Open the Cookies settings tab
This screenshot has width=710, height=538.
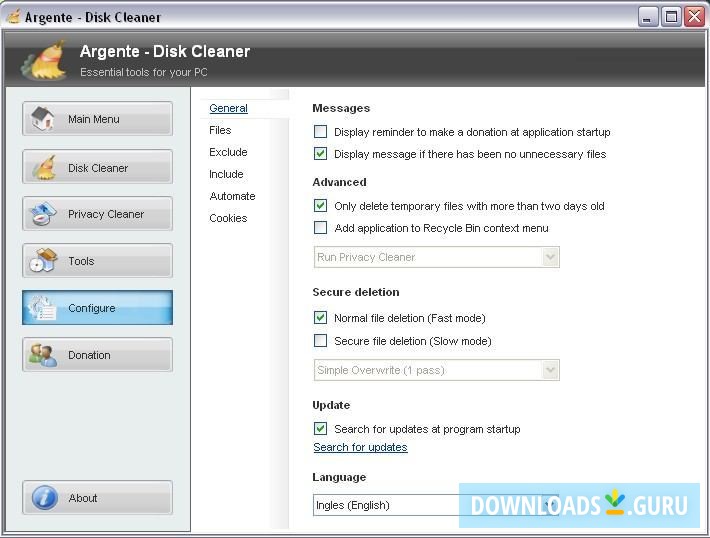[x=228, y=218]
